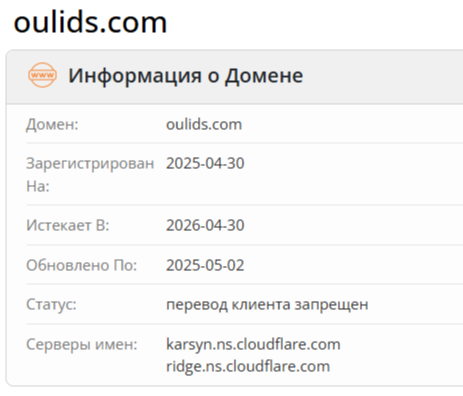Click the Статус: label
The width and height of the screenshot is (463, 396).
[51, 304]
